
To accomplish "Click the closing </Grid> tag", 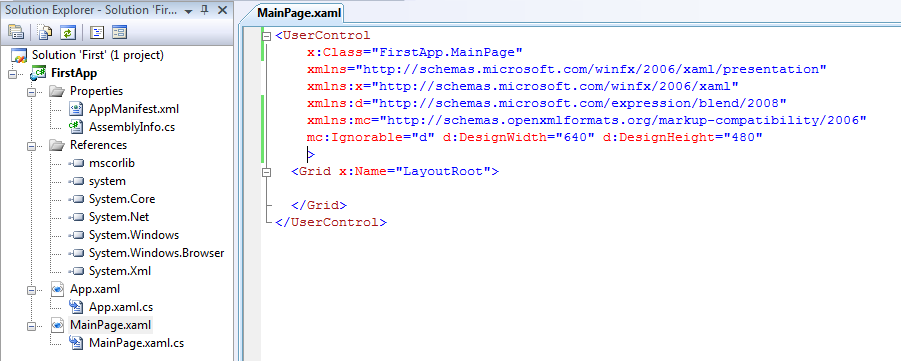I will click(319, 205).
